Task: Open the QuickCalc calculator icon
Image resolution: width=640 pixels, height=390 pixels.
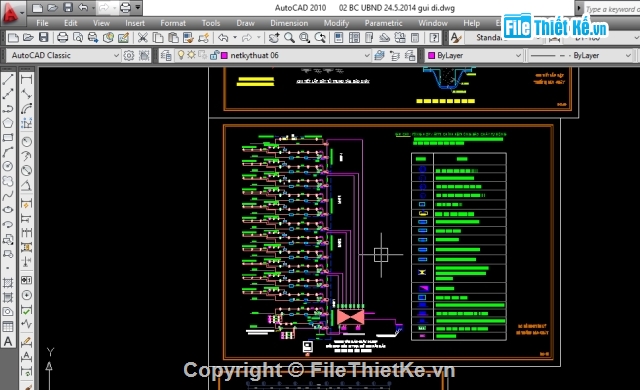Action: 415,38
